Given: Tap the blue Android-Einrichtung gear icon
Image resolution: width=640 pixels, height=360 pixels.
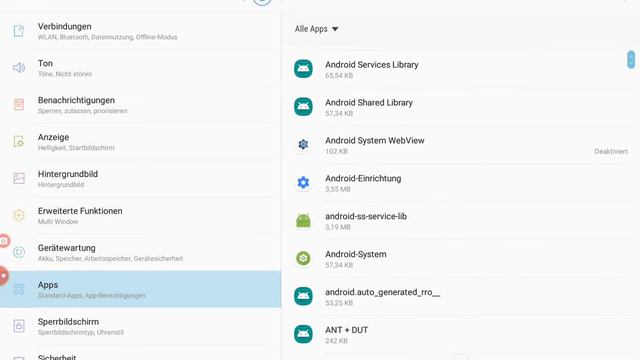Looking at the screenshot, I should [303, 182].
